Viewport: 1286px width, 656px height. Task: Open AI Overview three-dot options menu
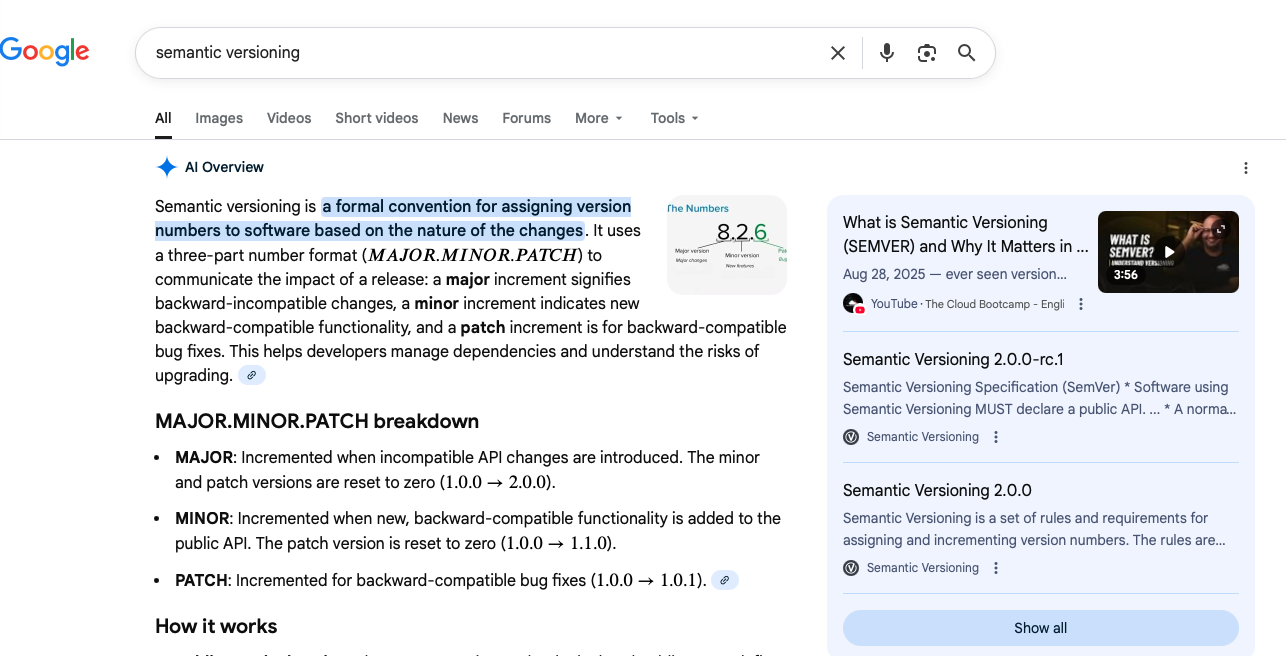point(1245,168)
